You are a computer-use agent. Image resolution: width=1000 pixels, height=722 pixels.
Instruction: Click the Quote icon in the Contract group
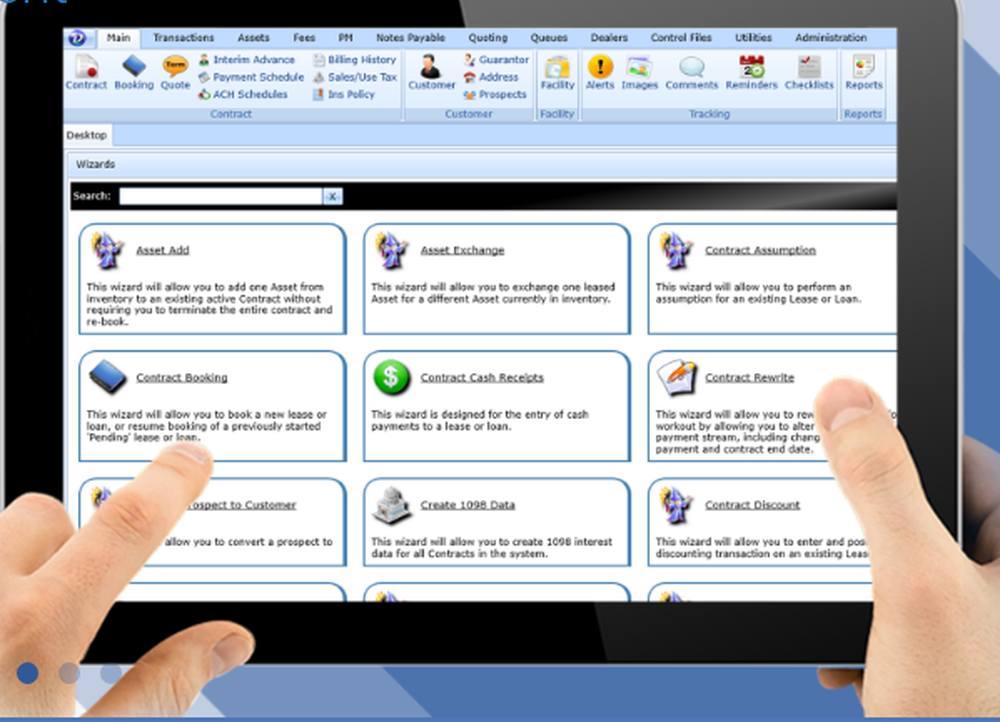[175, 72]
